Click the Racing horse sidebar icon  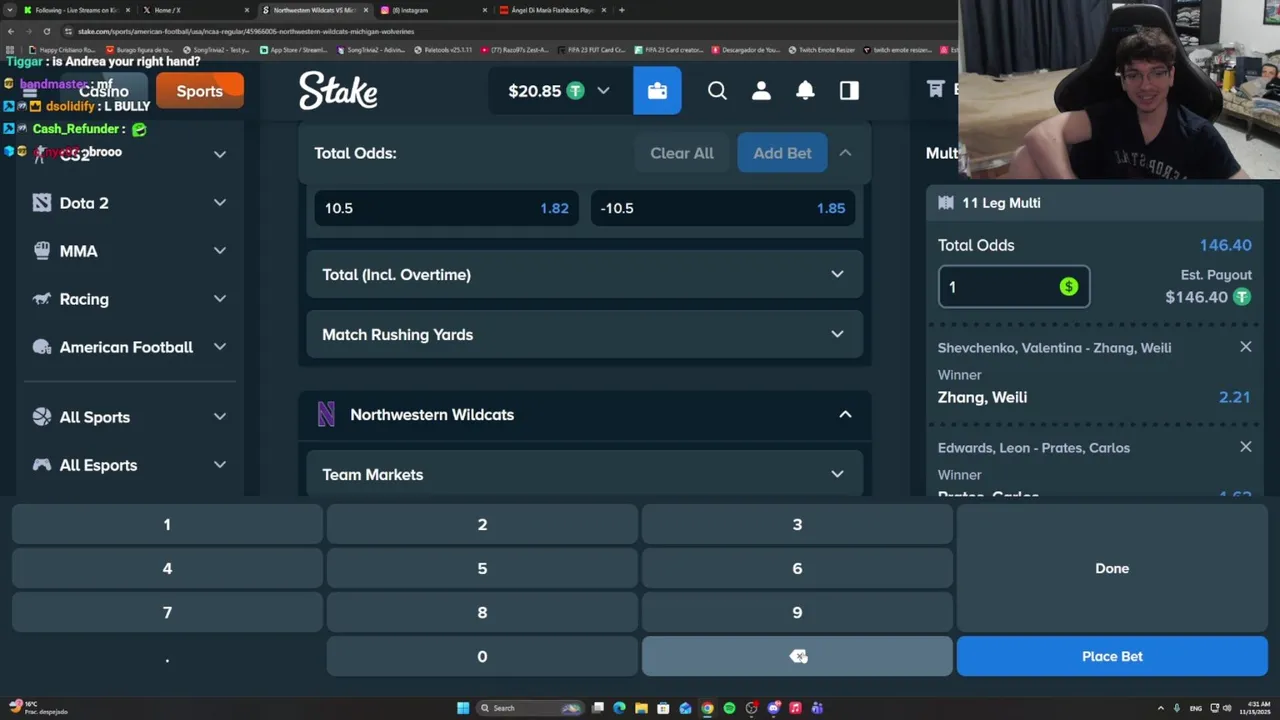coord(42,299)
